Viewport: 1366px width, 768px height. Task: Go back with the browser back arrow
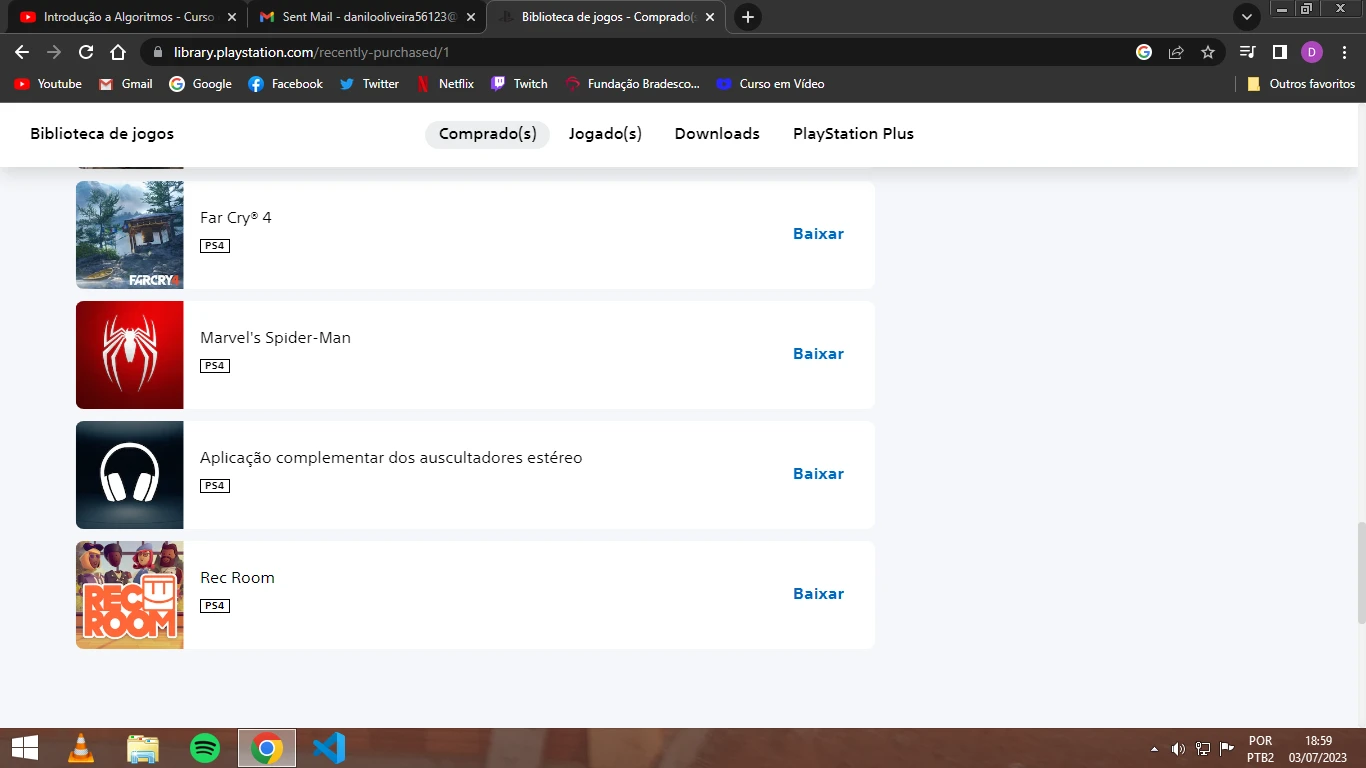22,52
